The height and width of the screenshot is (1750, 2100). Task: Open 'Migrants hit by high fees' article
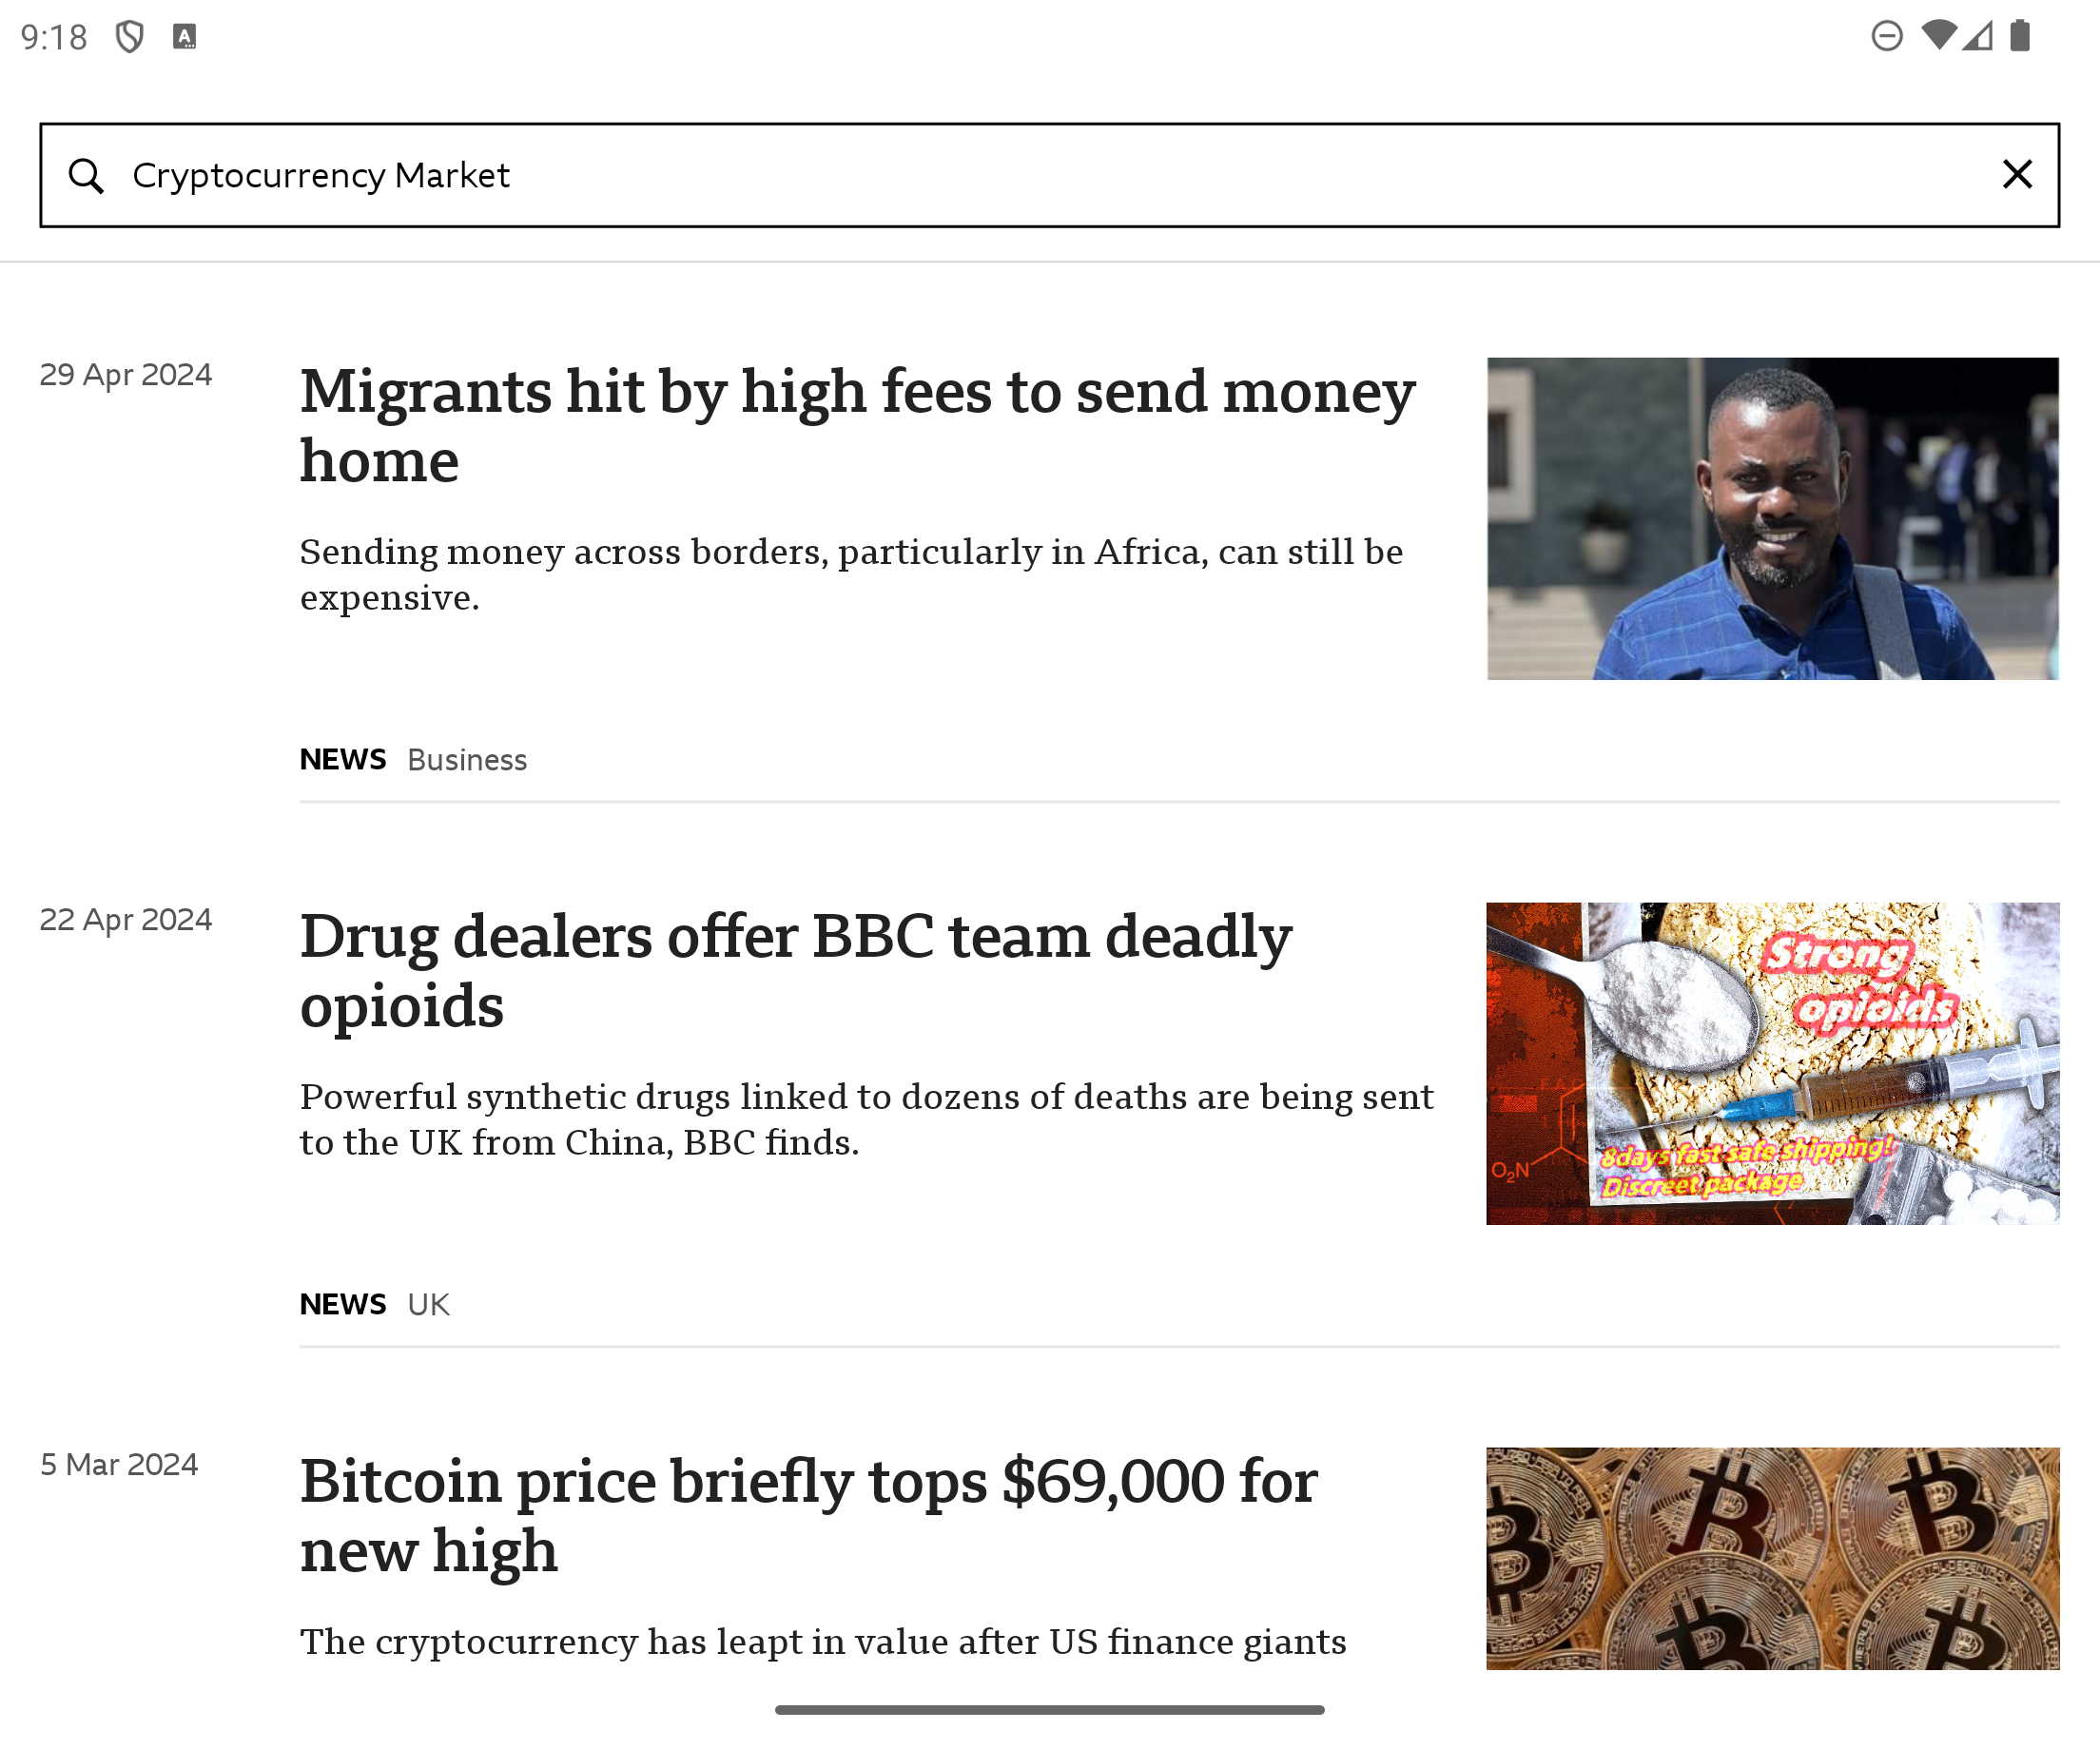(x=857, y=425)
